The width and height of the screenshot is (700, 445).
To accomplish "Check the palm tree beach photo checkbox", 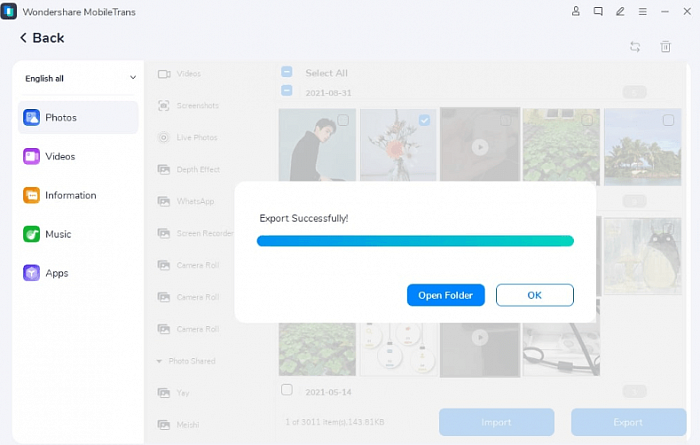I will [668, 120].
